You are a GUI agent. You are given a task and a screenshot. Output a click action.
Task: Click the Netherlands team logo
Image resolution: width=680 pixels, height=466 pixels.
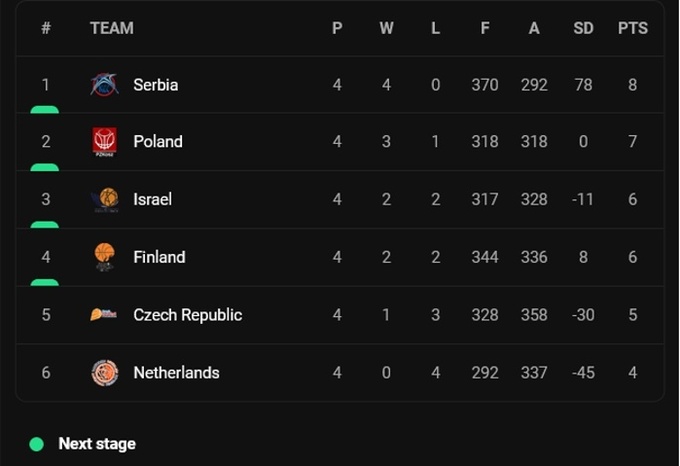pos(104,373)
